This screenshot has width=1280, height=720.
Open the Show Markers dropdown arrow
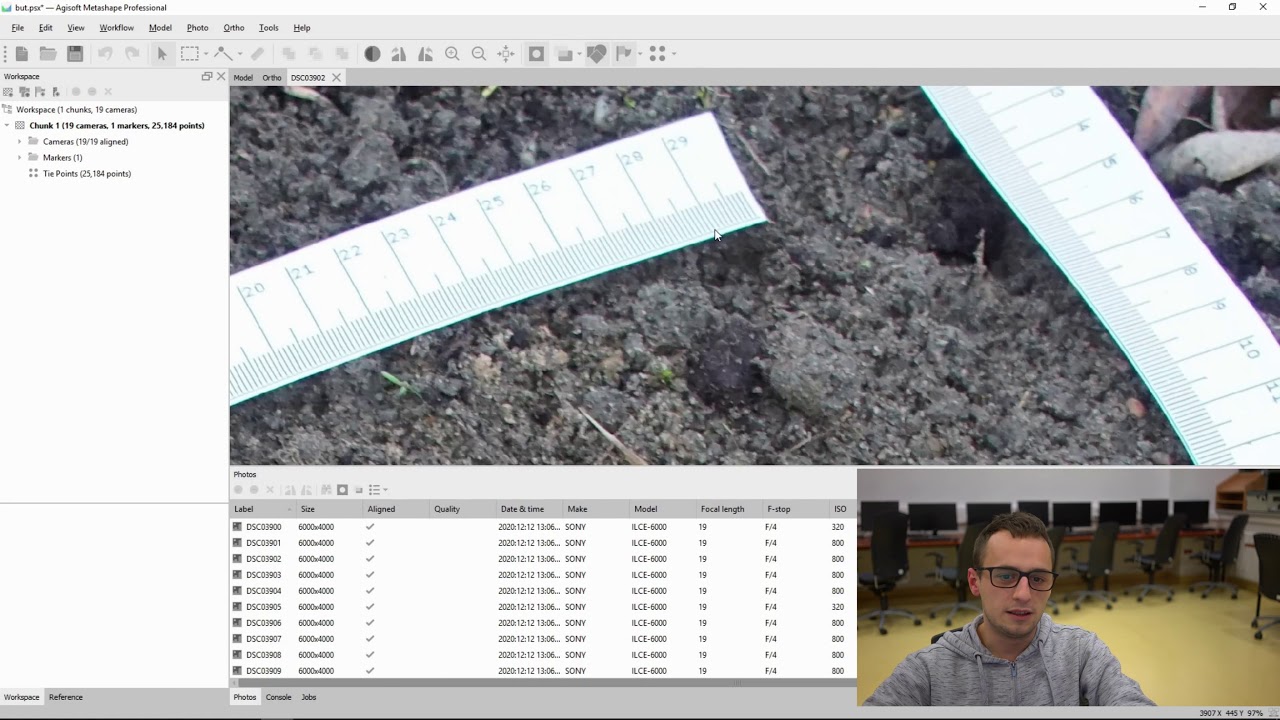coord(639,54)
